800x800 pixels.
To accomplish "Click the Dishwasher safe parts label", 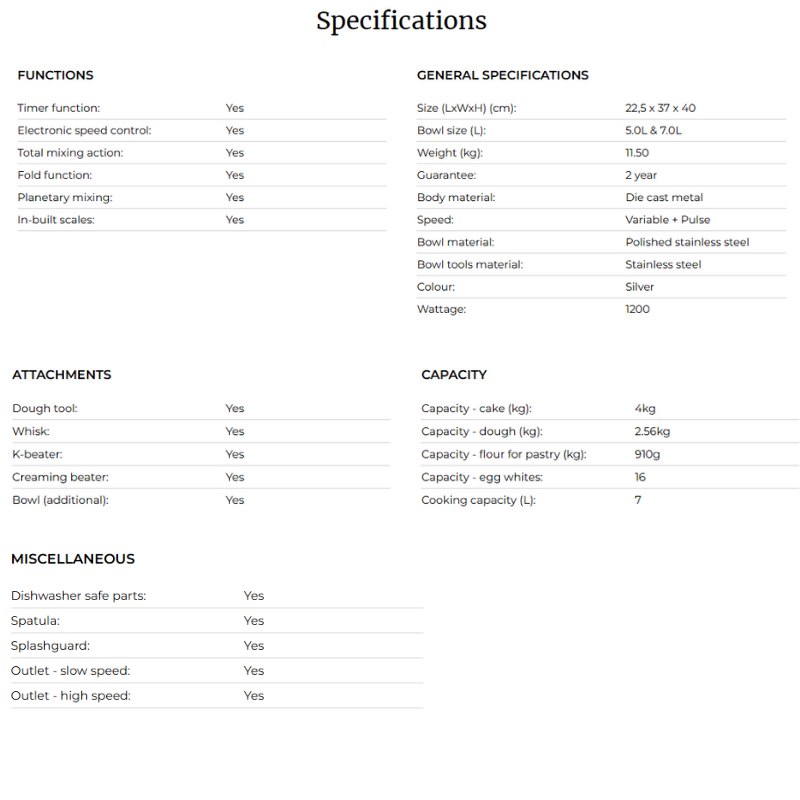I will click(x=78, y=596).
